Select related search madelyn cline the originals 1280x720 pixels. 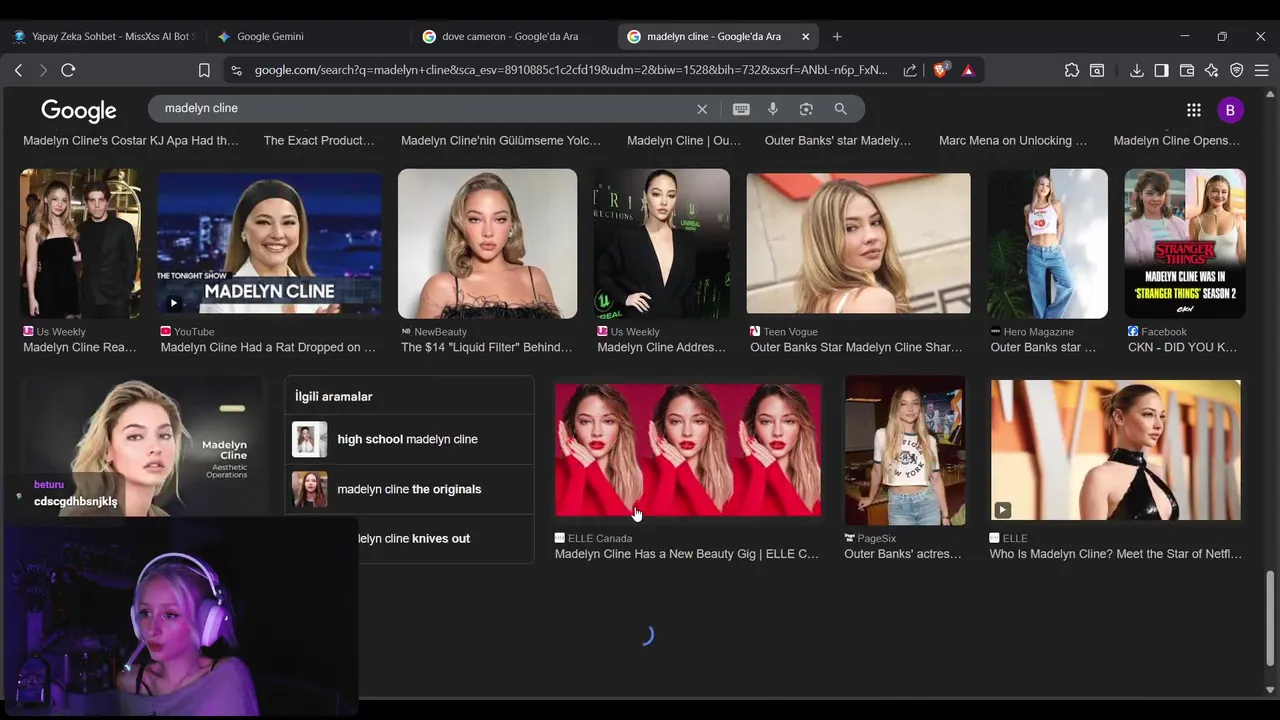409,489
